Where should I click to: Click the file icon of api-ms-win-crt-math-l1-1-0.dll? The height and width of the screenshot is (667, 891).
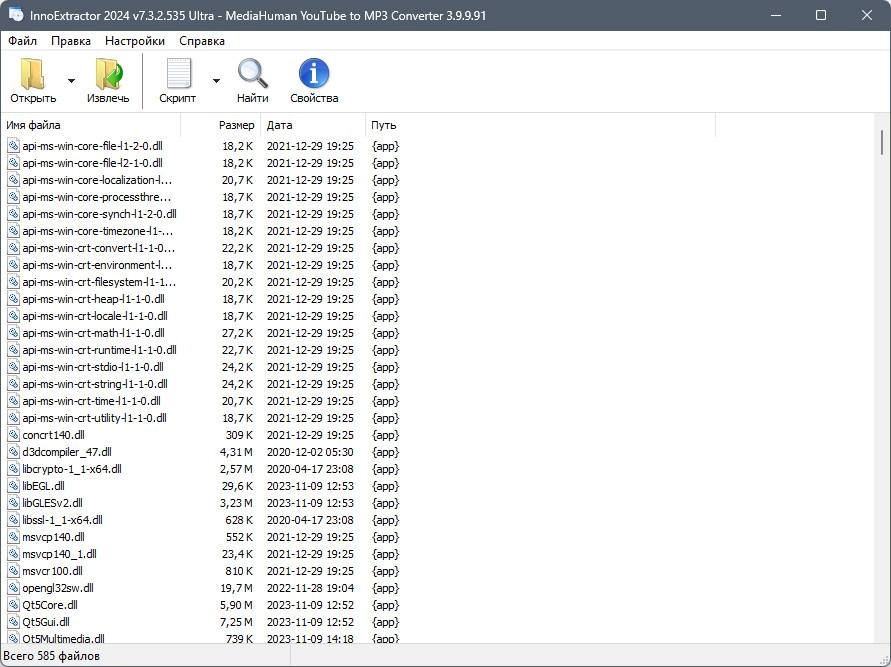click(x=14, y=334)
